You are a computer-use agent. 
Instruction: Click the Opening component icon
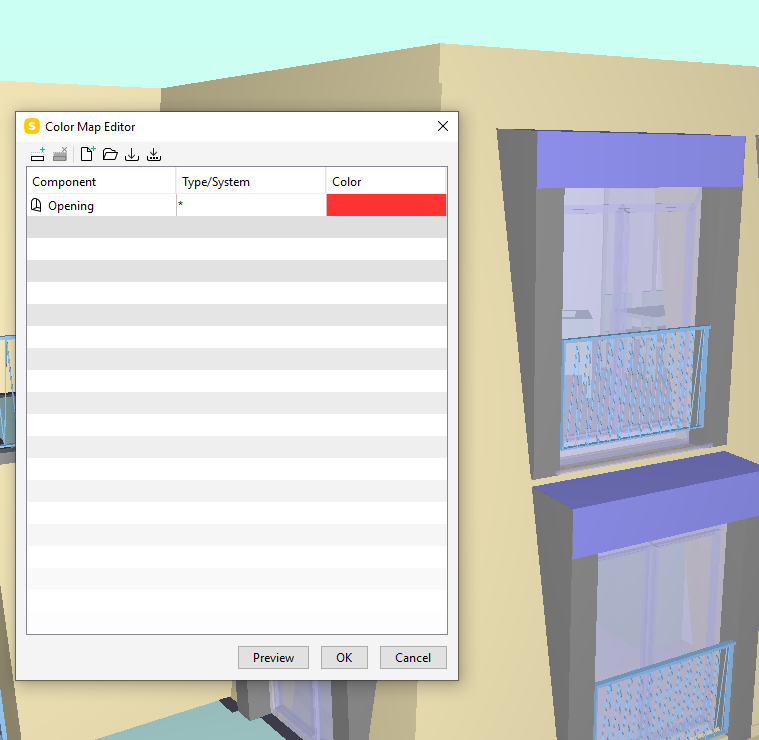coord(36,205)
